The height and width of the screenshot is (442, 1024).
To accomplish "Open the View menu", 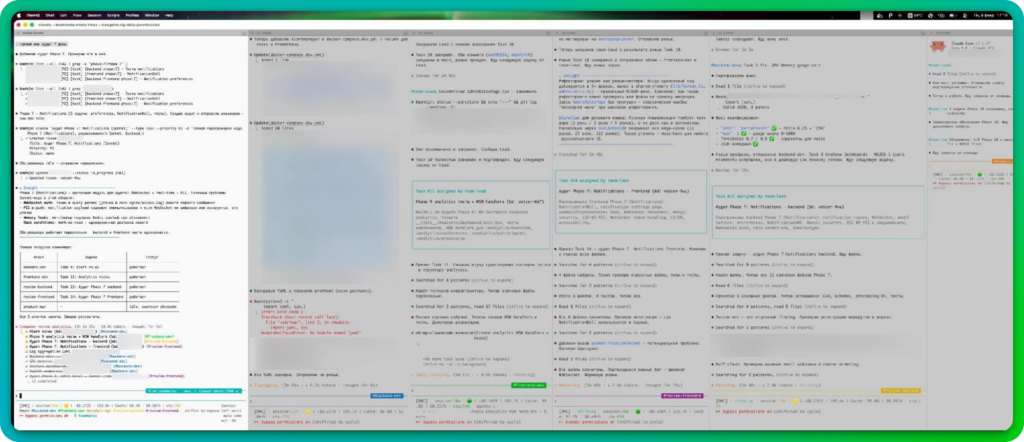I will click(x=77, y=15).
